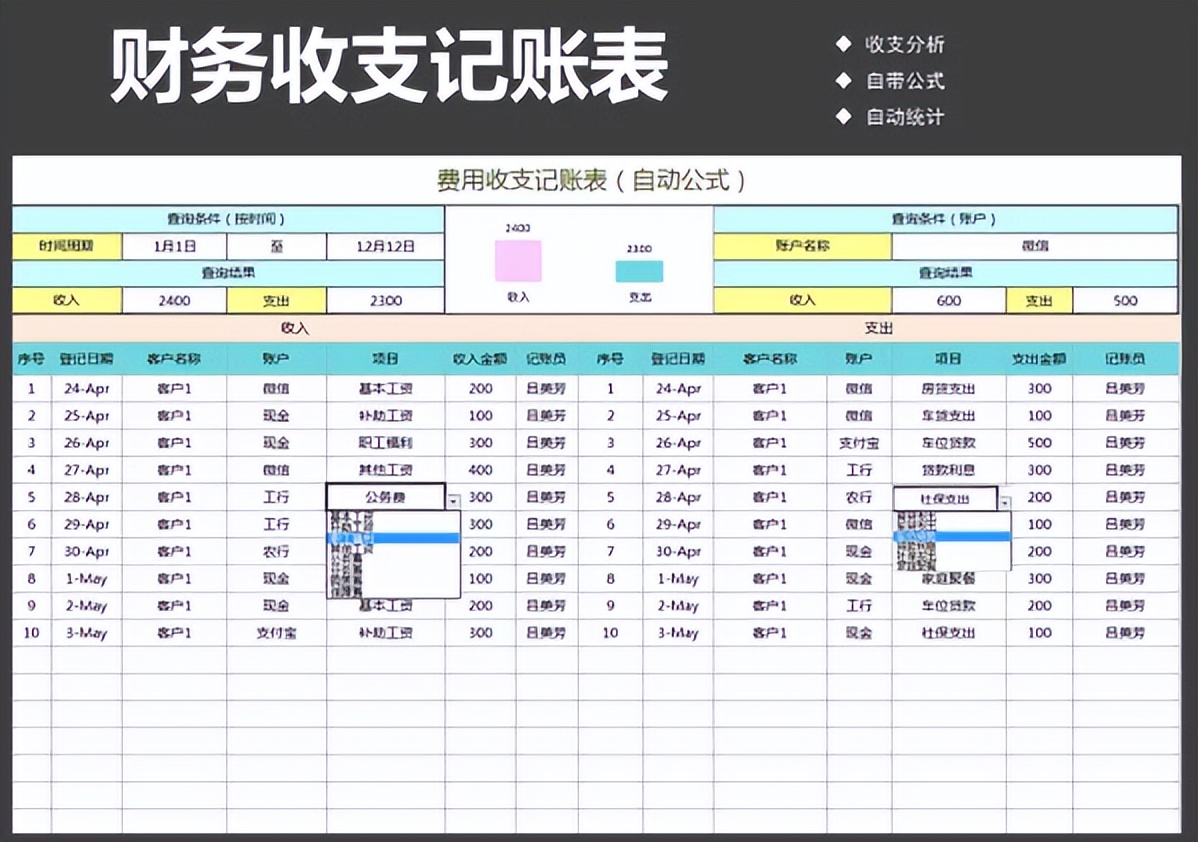
Task: Click the 1月1日 start date cell
Action: [x=180, y=245]
